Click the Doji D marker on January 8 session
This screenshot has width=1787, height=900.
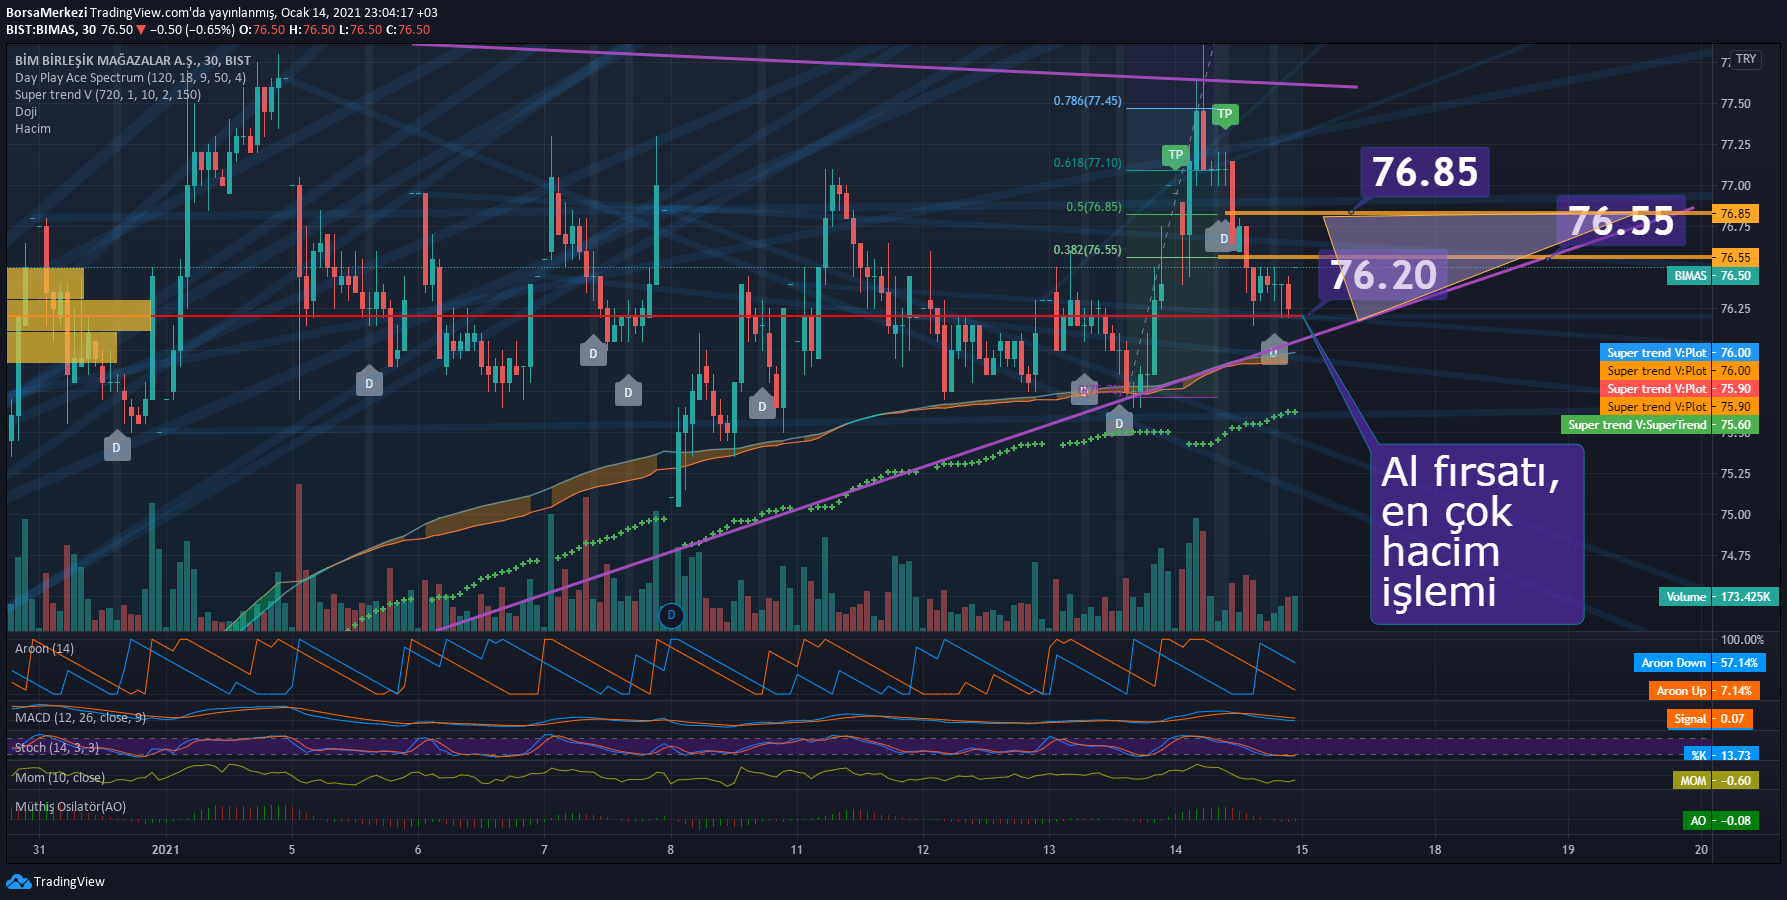click(762, 405)
